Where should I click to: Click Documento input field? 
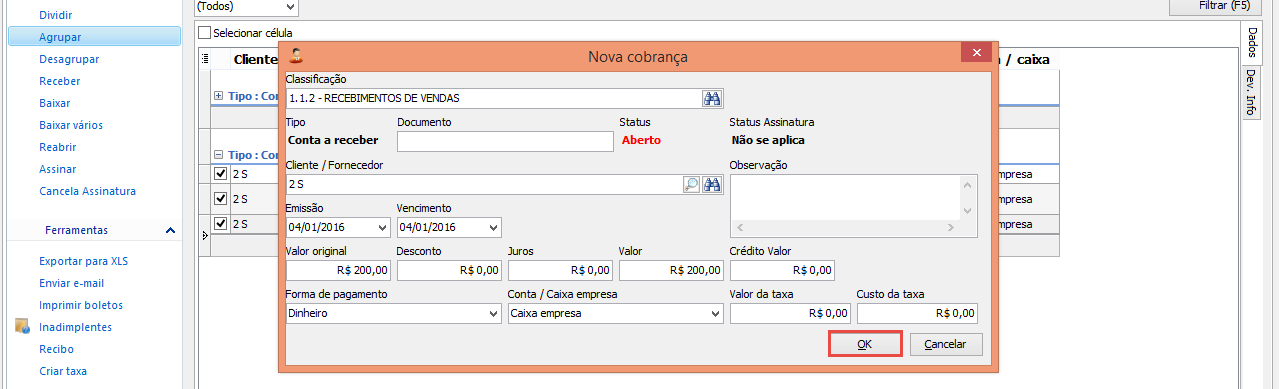tap(504, 141)
